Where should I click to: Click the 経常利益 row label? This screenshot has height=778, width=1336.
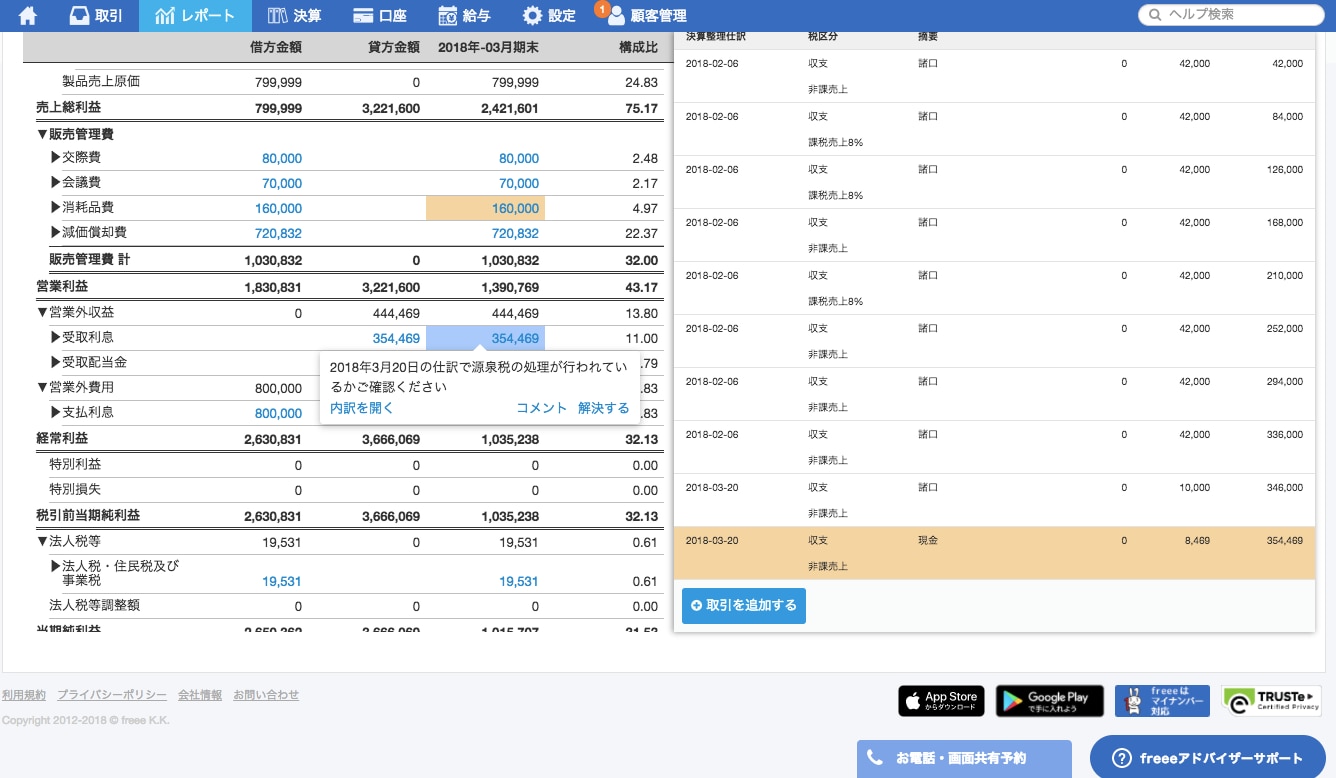coord(62,439)
